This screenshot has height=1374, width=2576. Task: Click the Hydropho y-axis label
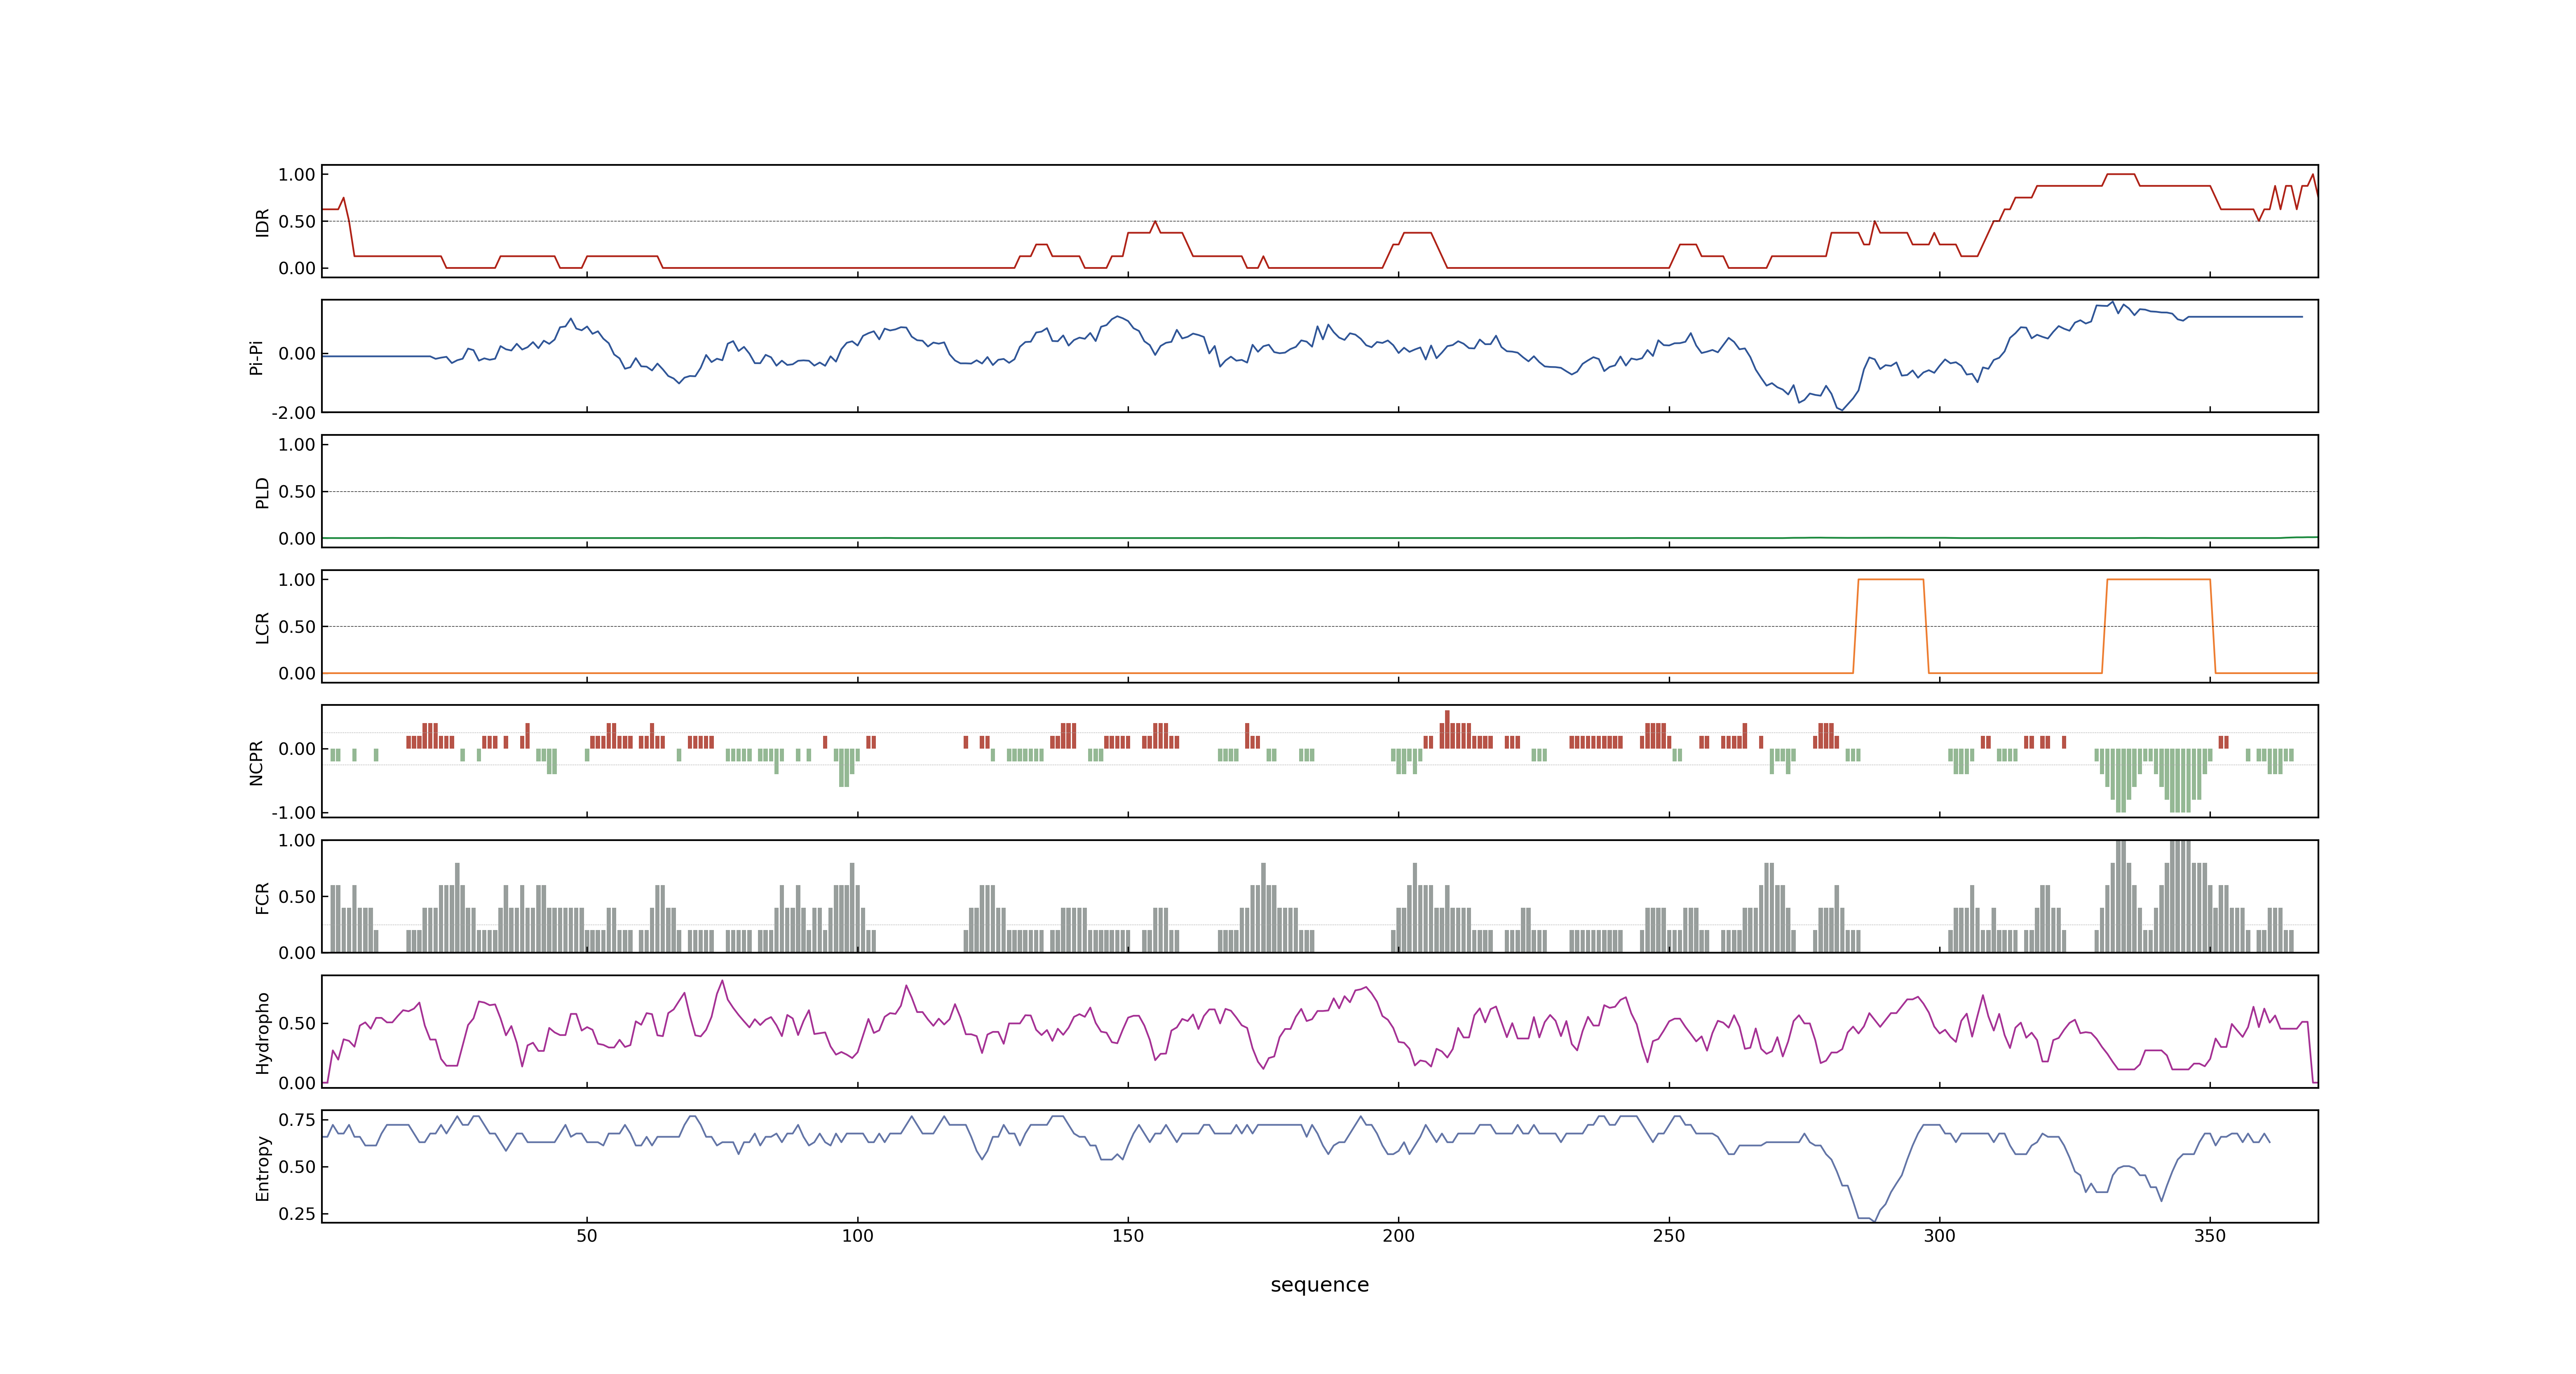pos(263,1033)
